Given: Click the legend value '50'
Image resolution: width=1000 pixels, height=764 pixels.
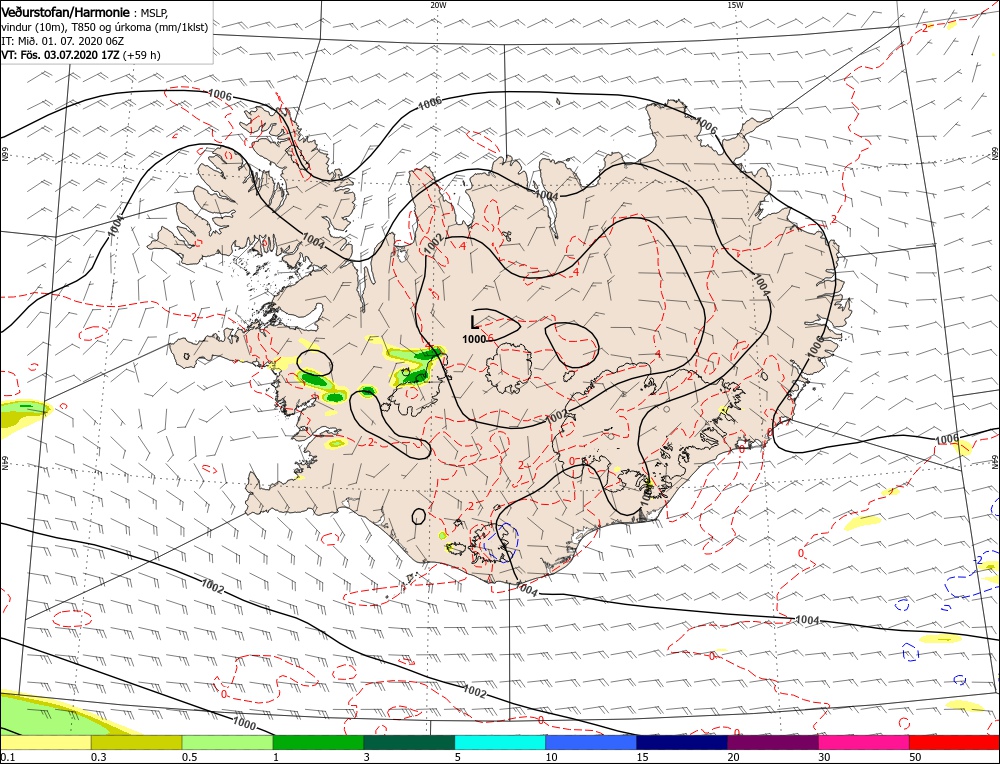Looking at the screenshot, I should (915, 757).
